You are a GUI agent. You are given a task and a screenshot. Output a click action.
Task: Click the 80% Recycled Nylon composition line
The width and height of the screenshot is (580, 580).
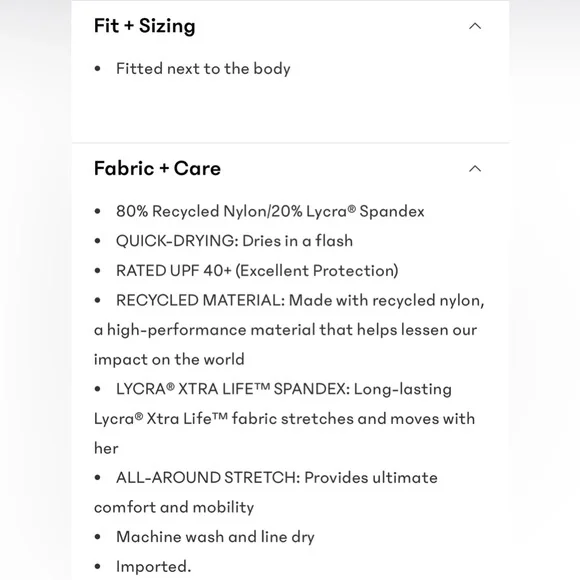(x=270, y=212)
